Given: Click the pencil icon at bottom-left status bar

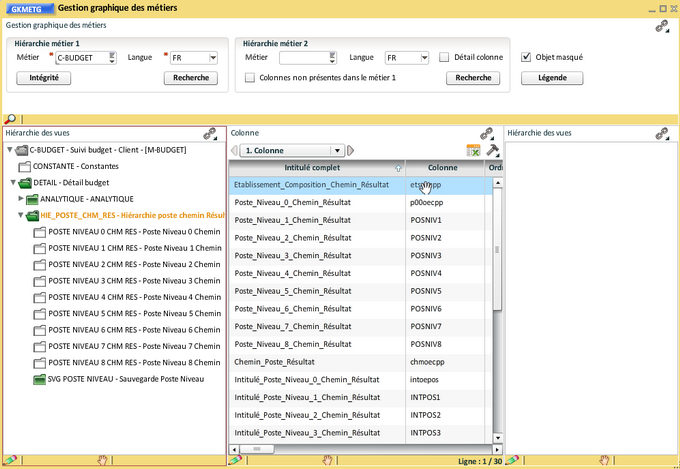Looking at the screenshot, I should pos(10,460).
